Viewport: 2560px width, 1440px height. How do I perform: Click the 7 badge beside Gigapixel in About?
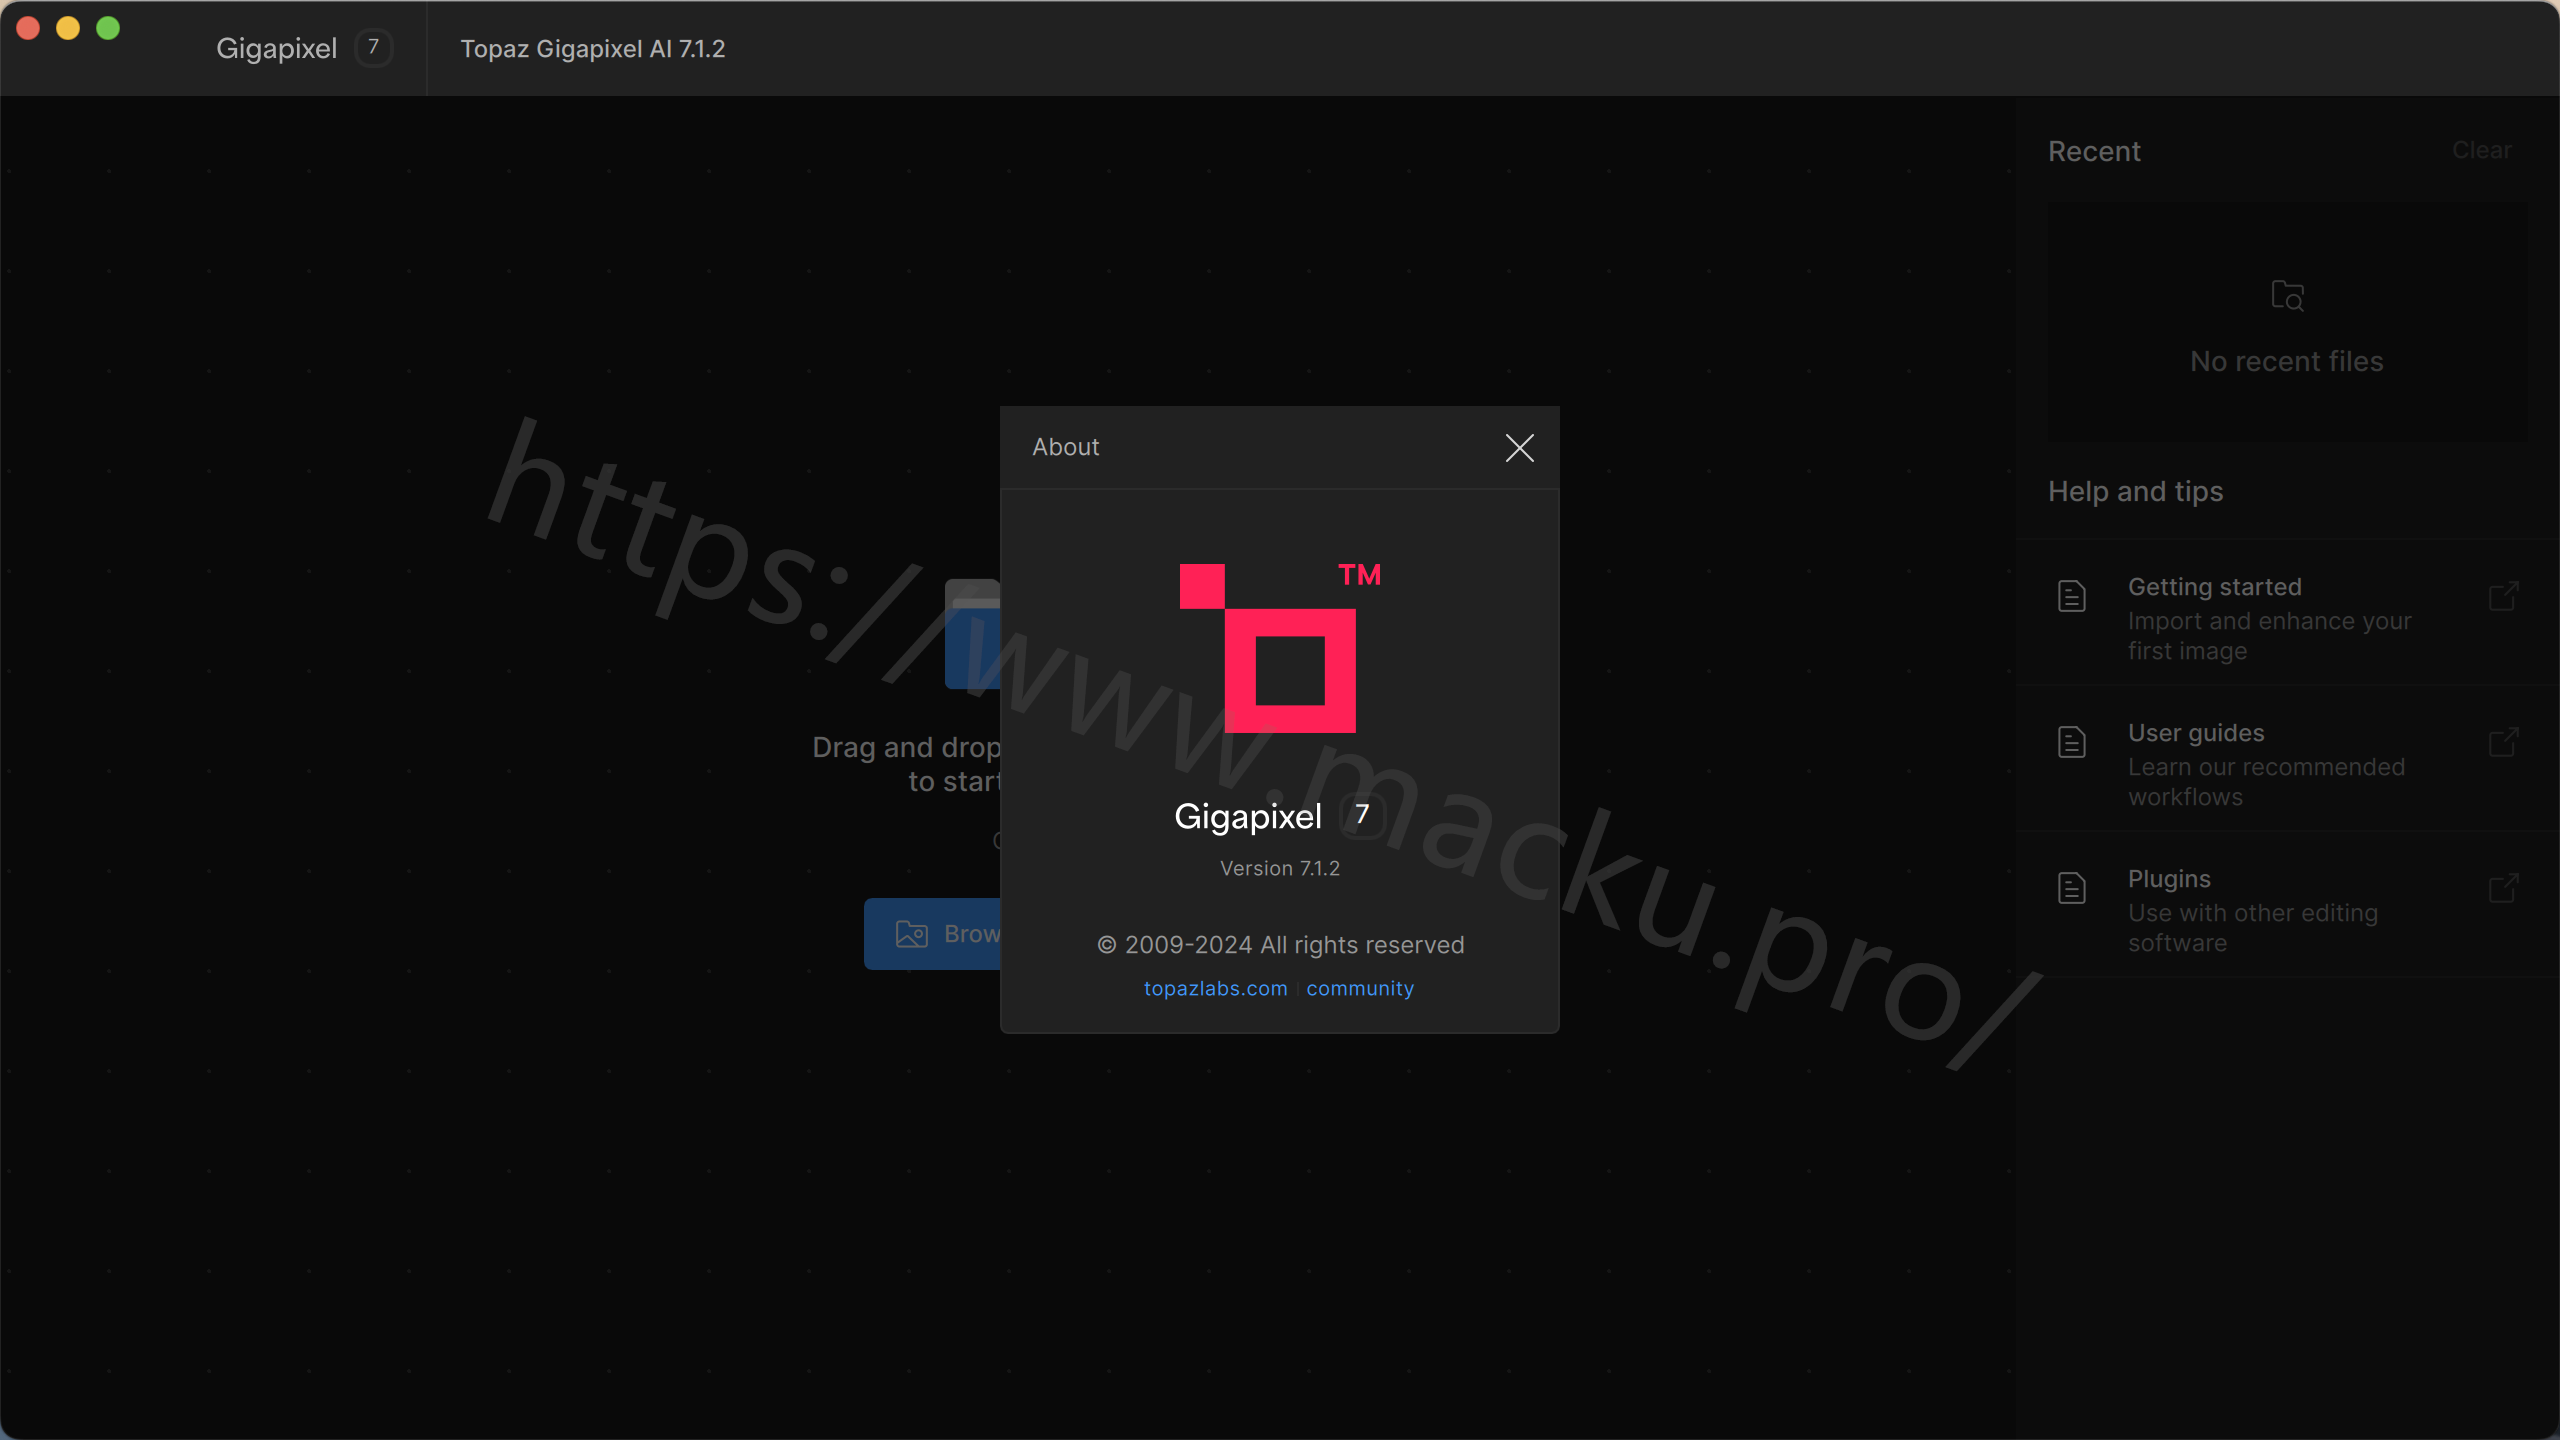pos(1361,815)
